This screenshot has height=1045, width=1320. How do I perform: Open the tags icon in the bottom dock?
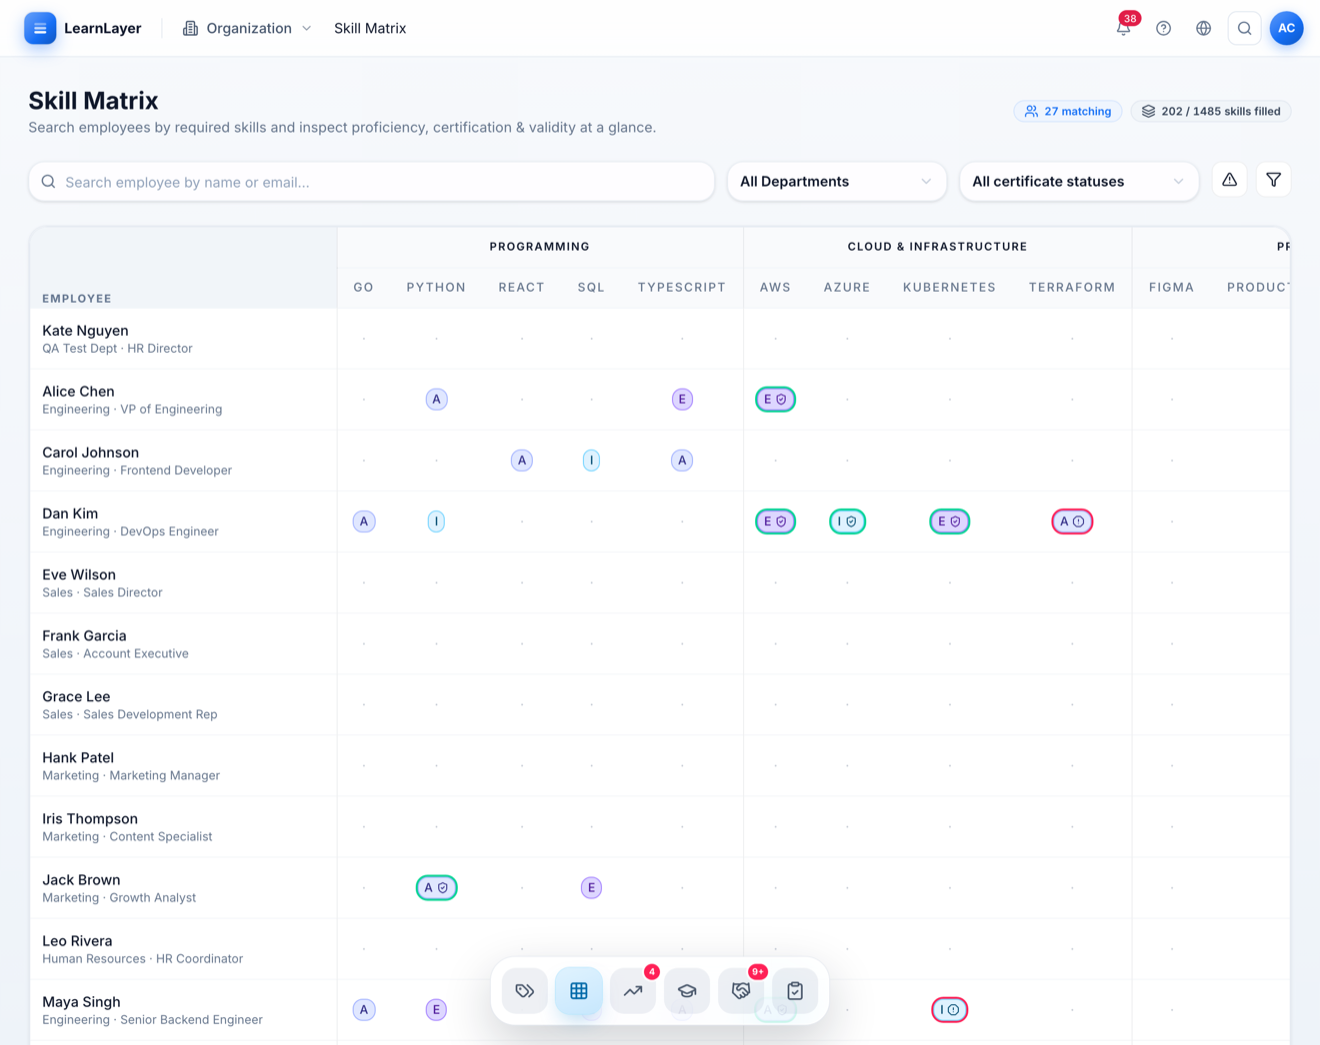point(525,991)
